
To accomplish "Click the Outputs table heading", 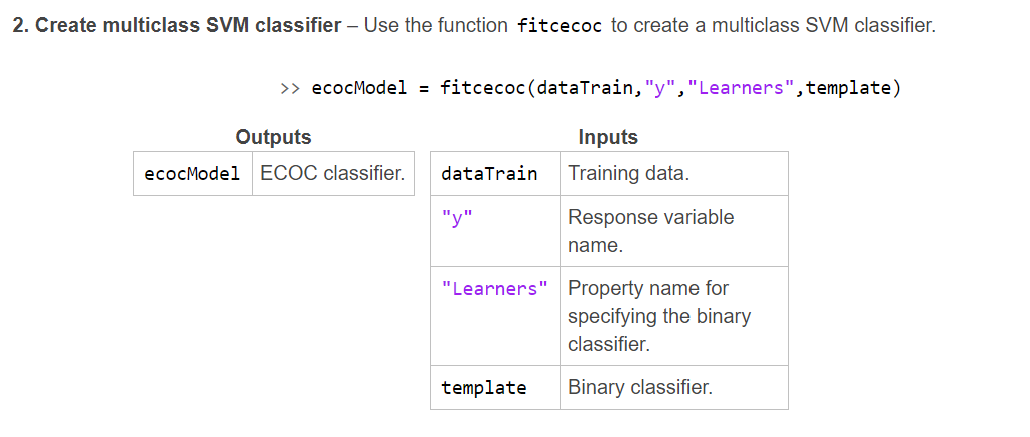I will click(x=273, y=137).
